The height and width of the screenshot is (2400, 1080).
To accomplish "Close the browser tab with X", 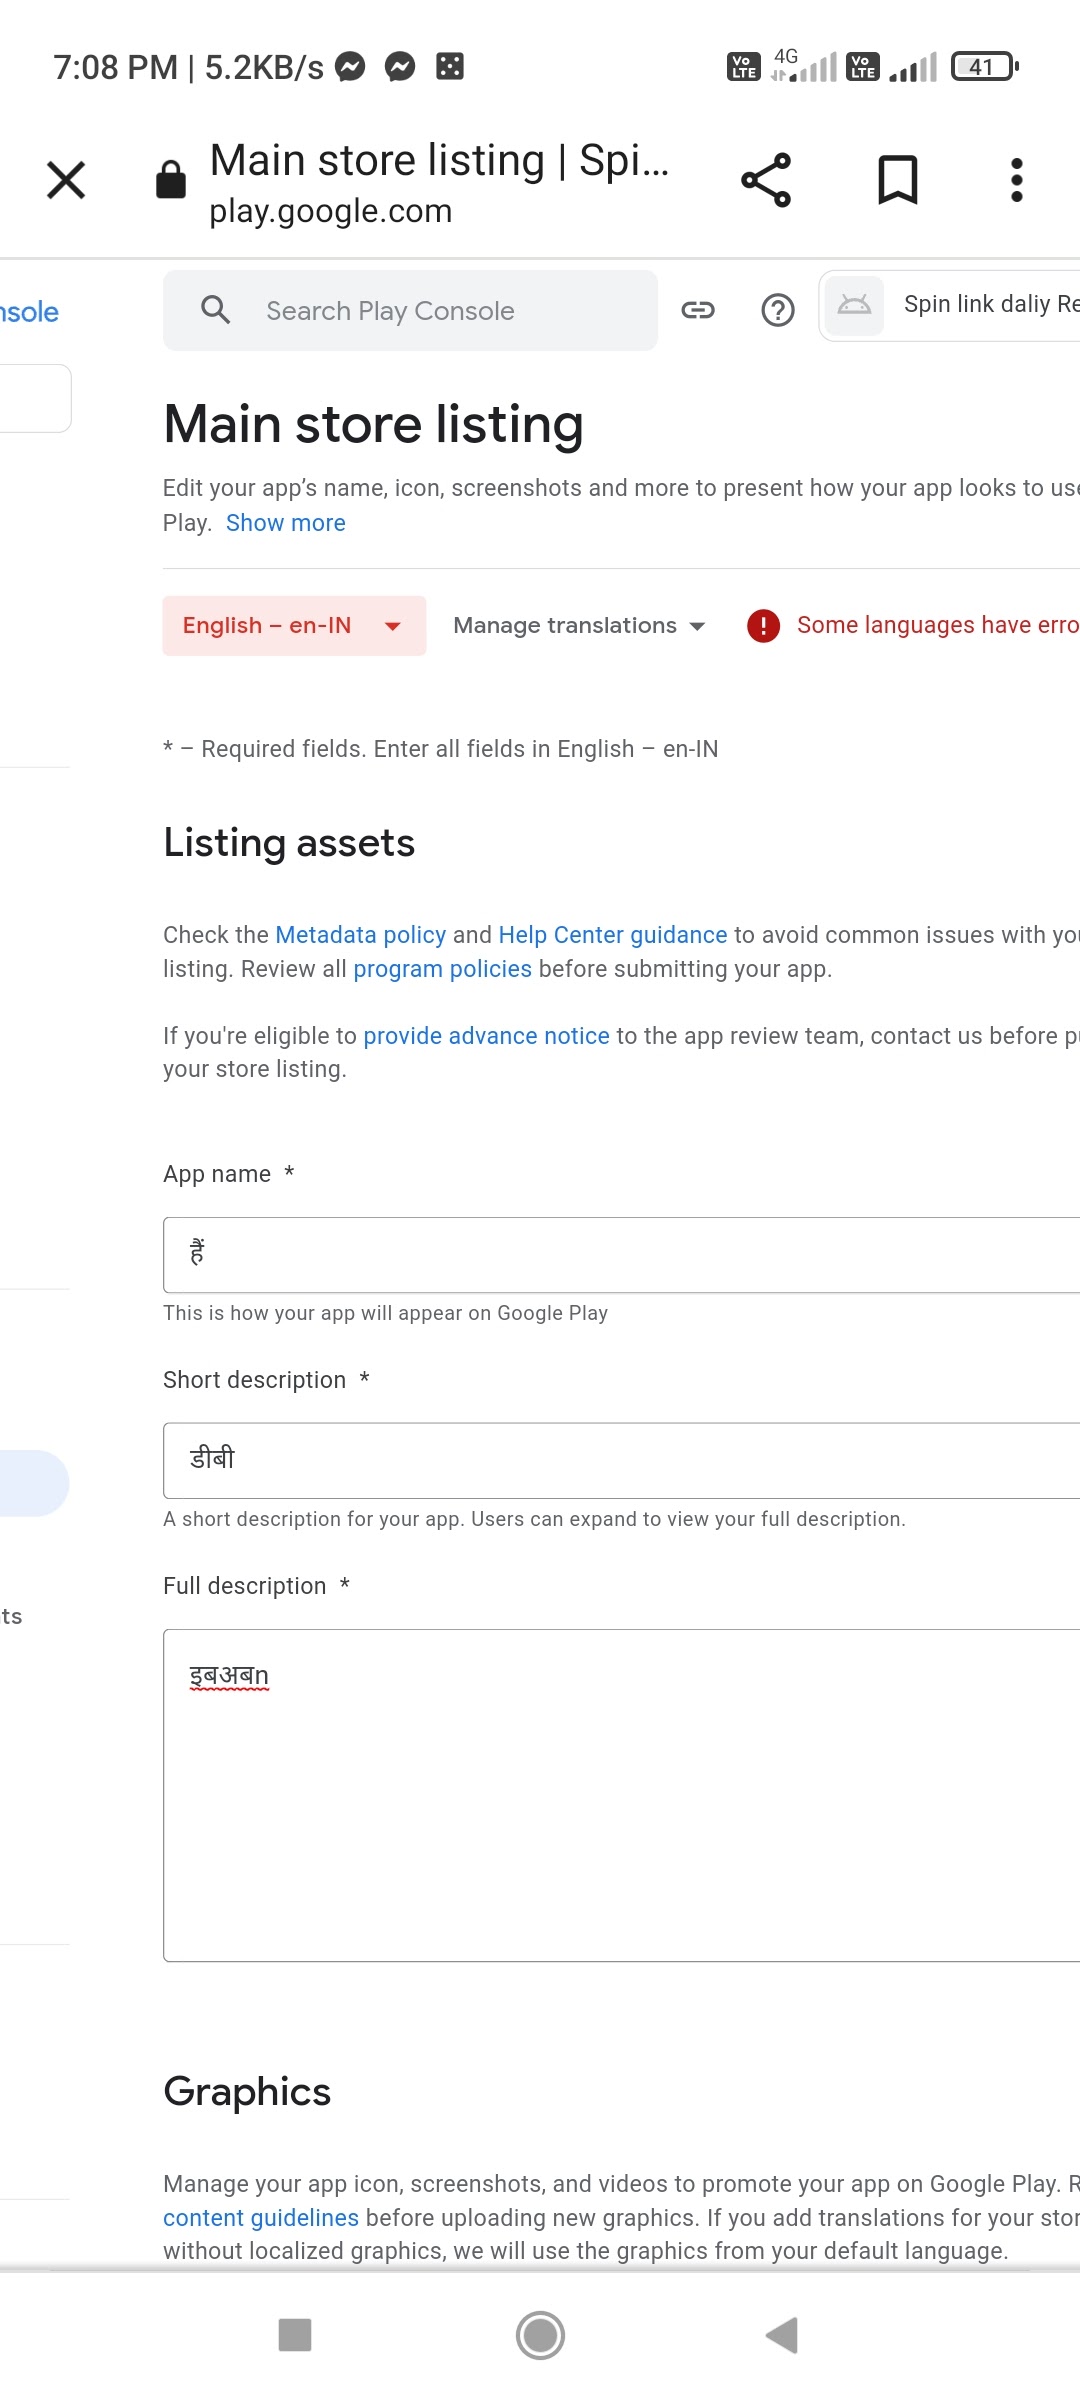I will (66, 180).
